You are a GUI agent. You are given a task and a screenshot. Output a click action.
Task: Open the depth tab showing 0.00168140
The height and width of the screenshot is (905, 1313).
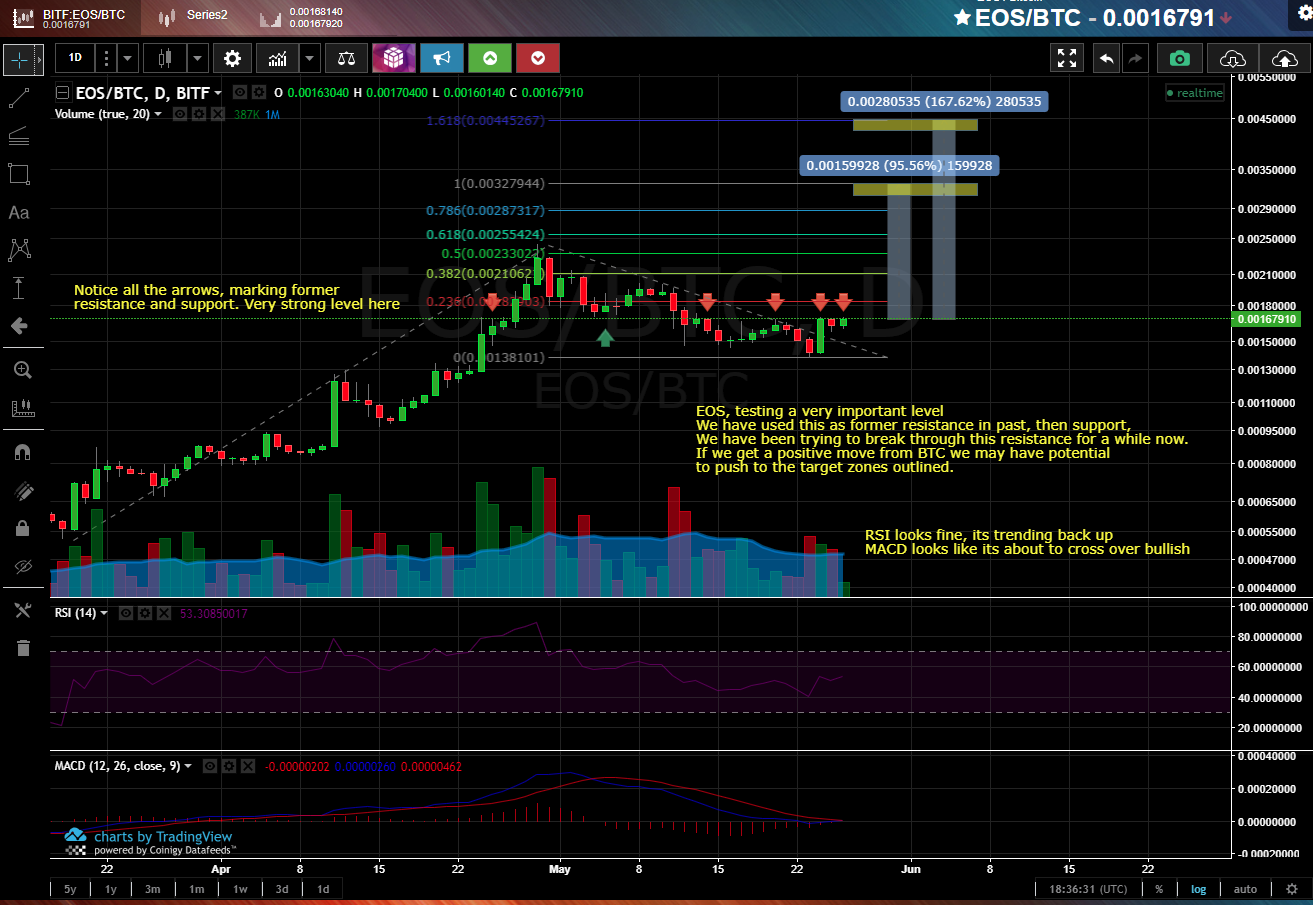pyautogui.click(x=302, y=18)
